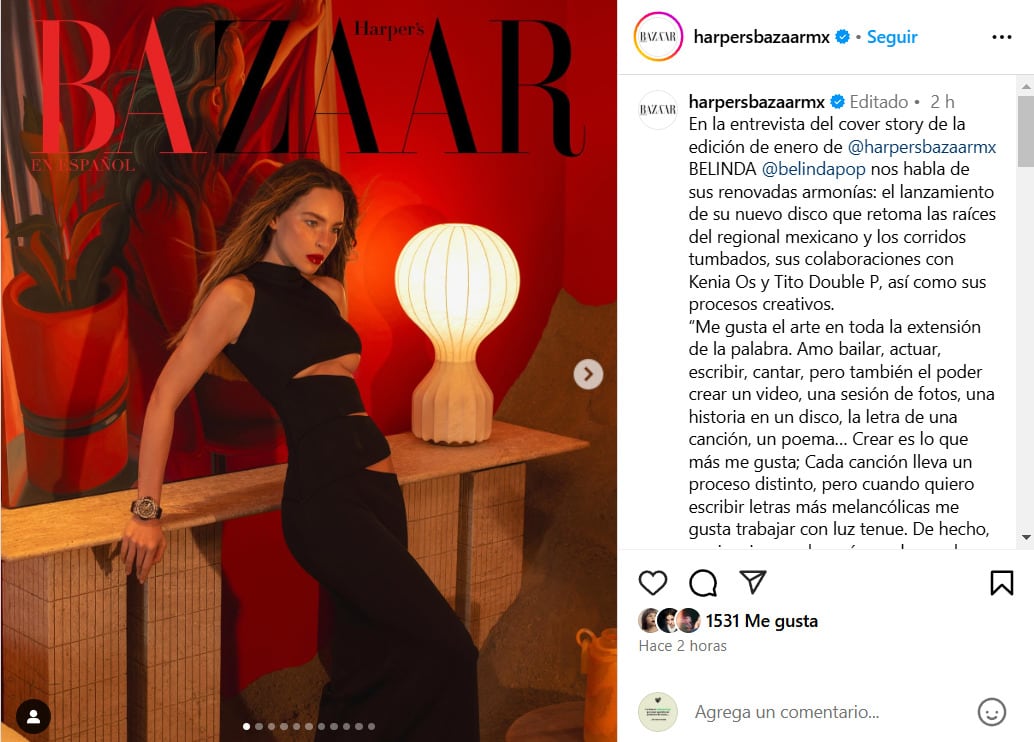The width and height of the screenshot is (1034, 742).
Task: Click the small Bazaar avatar beside the caption
Action: [658, 109]
